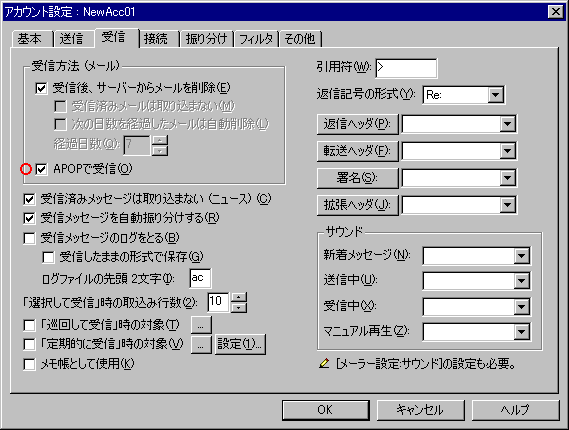Click the browse button beside 「定期的に受信」時の対象
569x430 pixels.
(x=201, y=344)
